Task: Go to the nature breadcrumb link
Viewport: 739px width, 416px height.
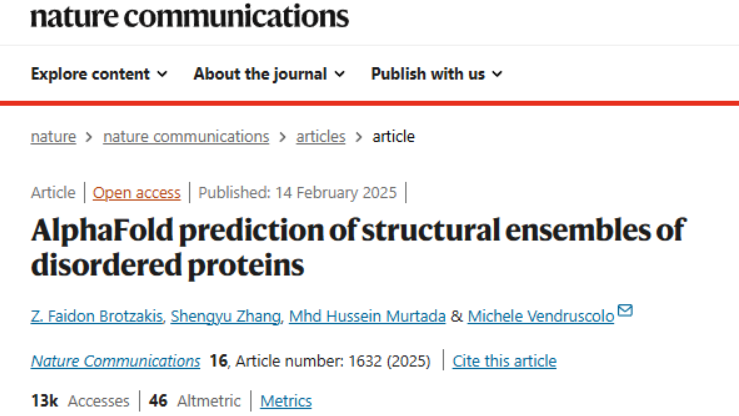Action: click(x=53, y=137)
